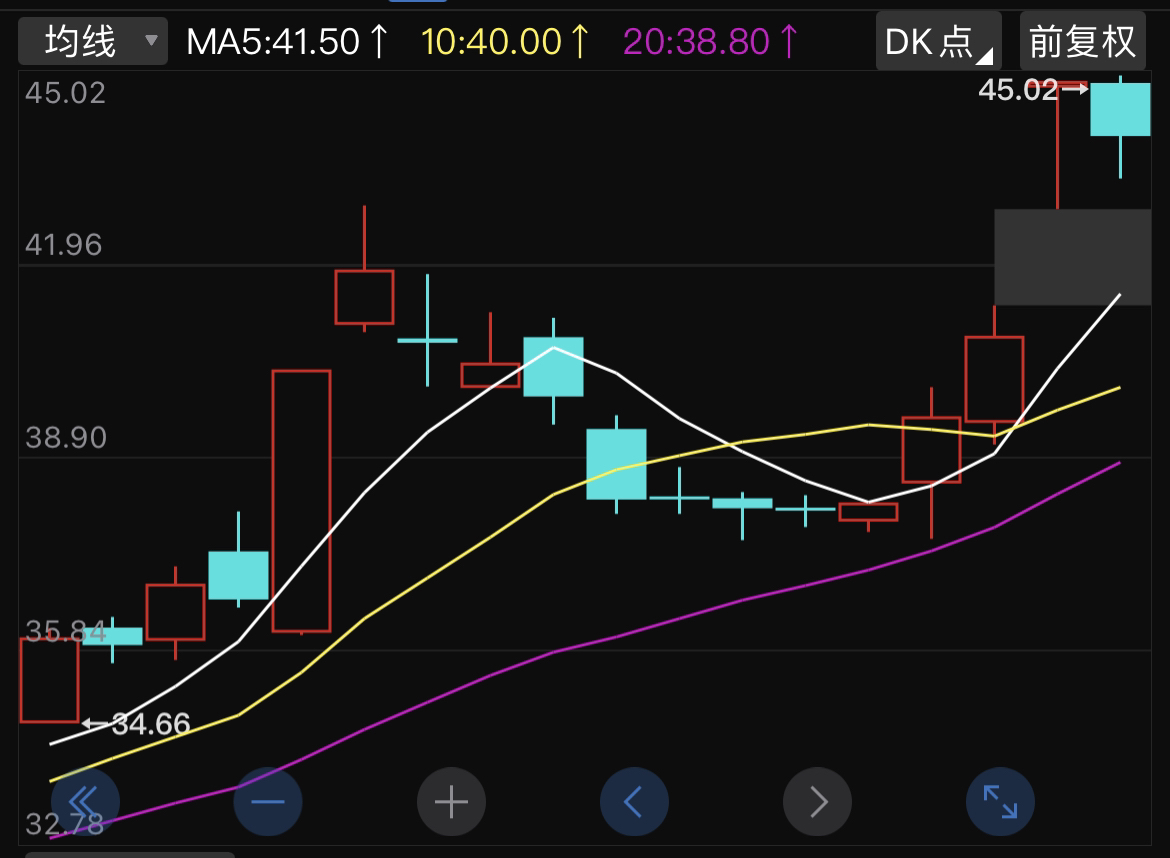Click the 32.78 price axis label

click(x=64, y=824)
